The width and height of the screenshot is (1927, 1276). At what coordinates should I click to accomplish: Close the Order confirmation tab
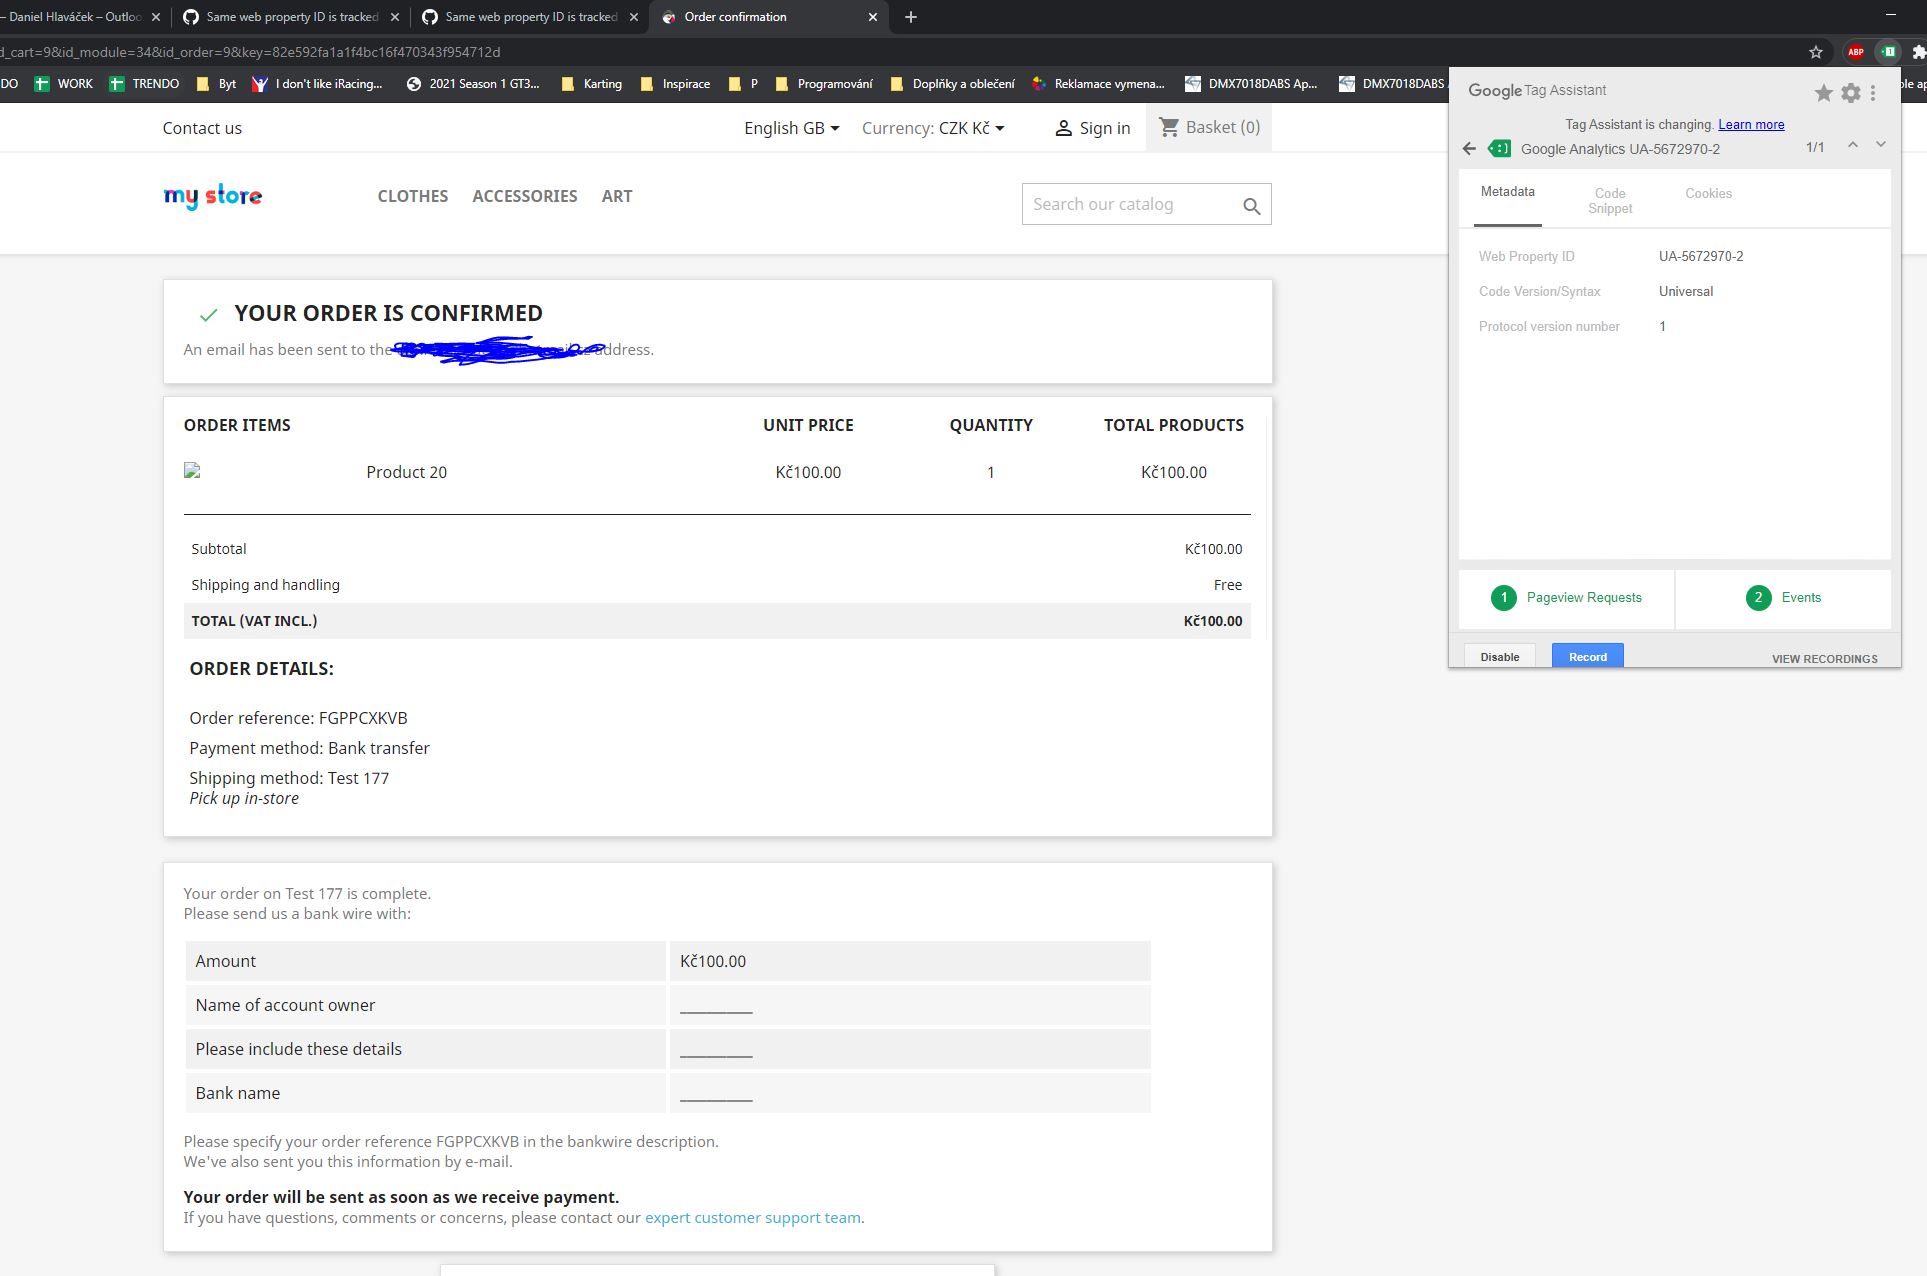tap(873, 17)
